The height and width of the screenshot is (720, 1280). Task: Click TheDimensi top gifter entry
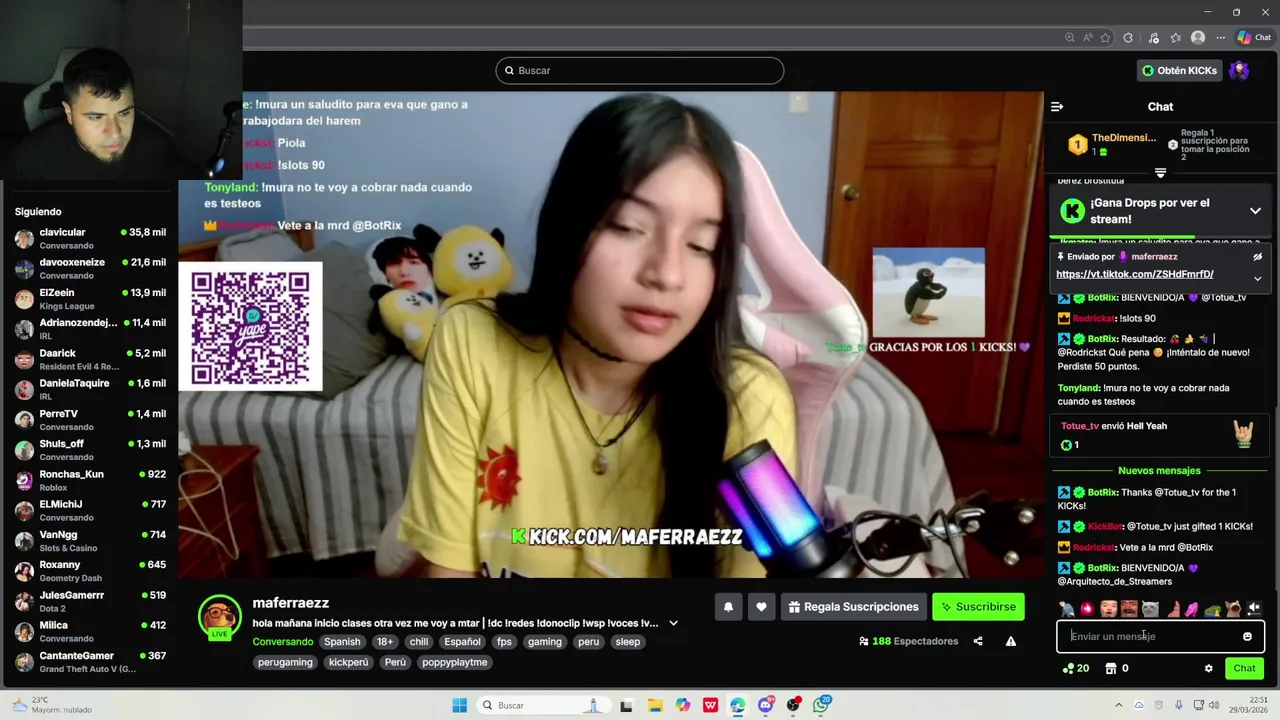pyautogui.click(x=1112, y=144)
